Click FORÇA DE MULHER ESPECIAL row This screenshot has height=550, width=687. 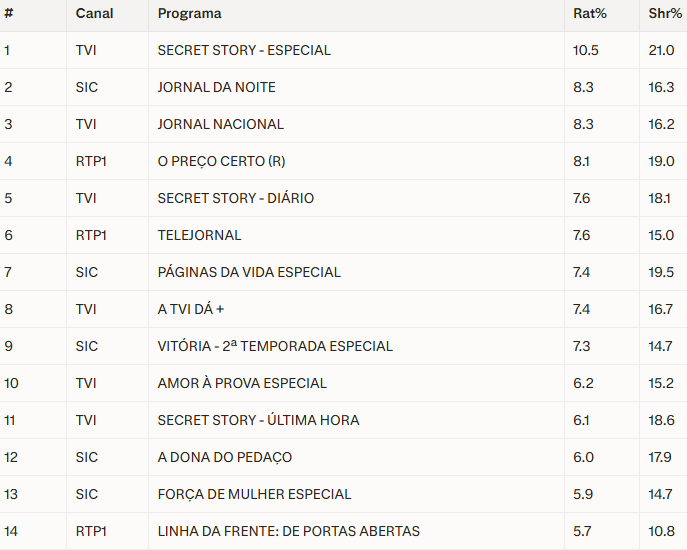pyautogui.click(x=254, y=494)
